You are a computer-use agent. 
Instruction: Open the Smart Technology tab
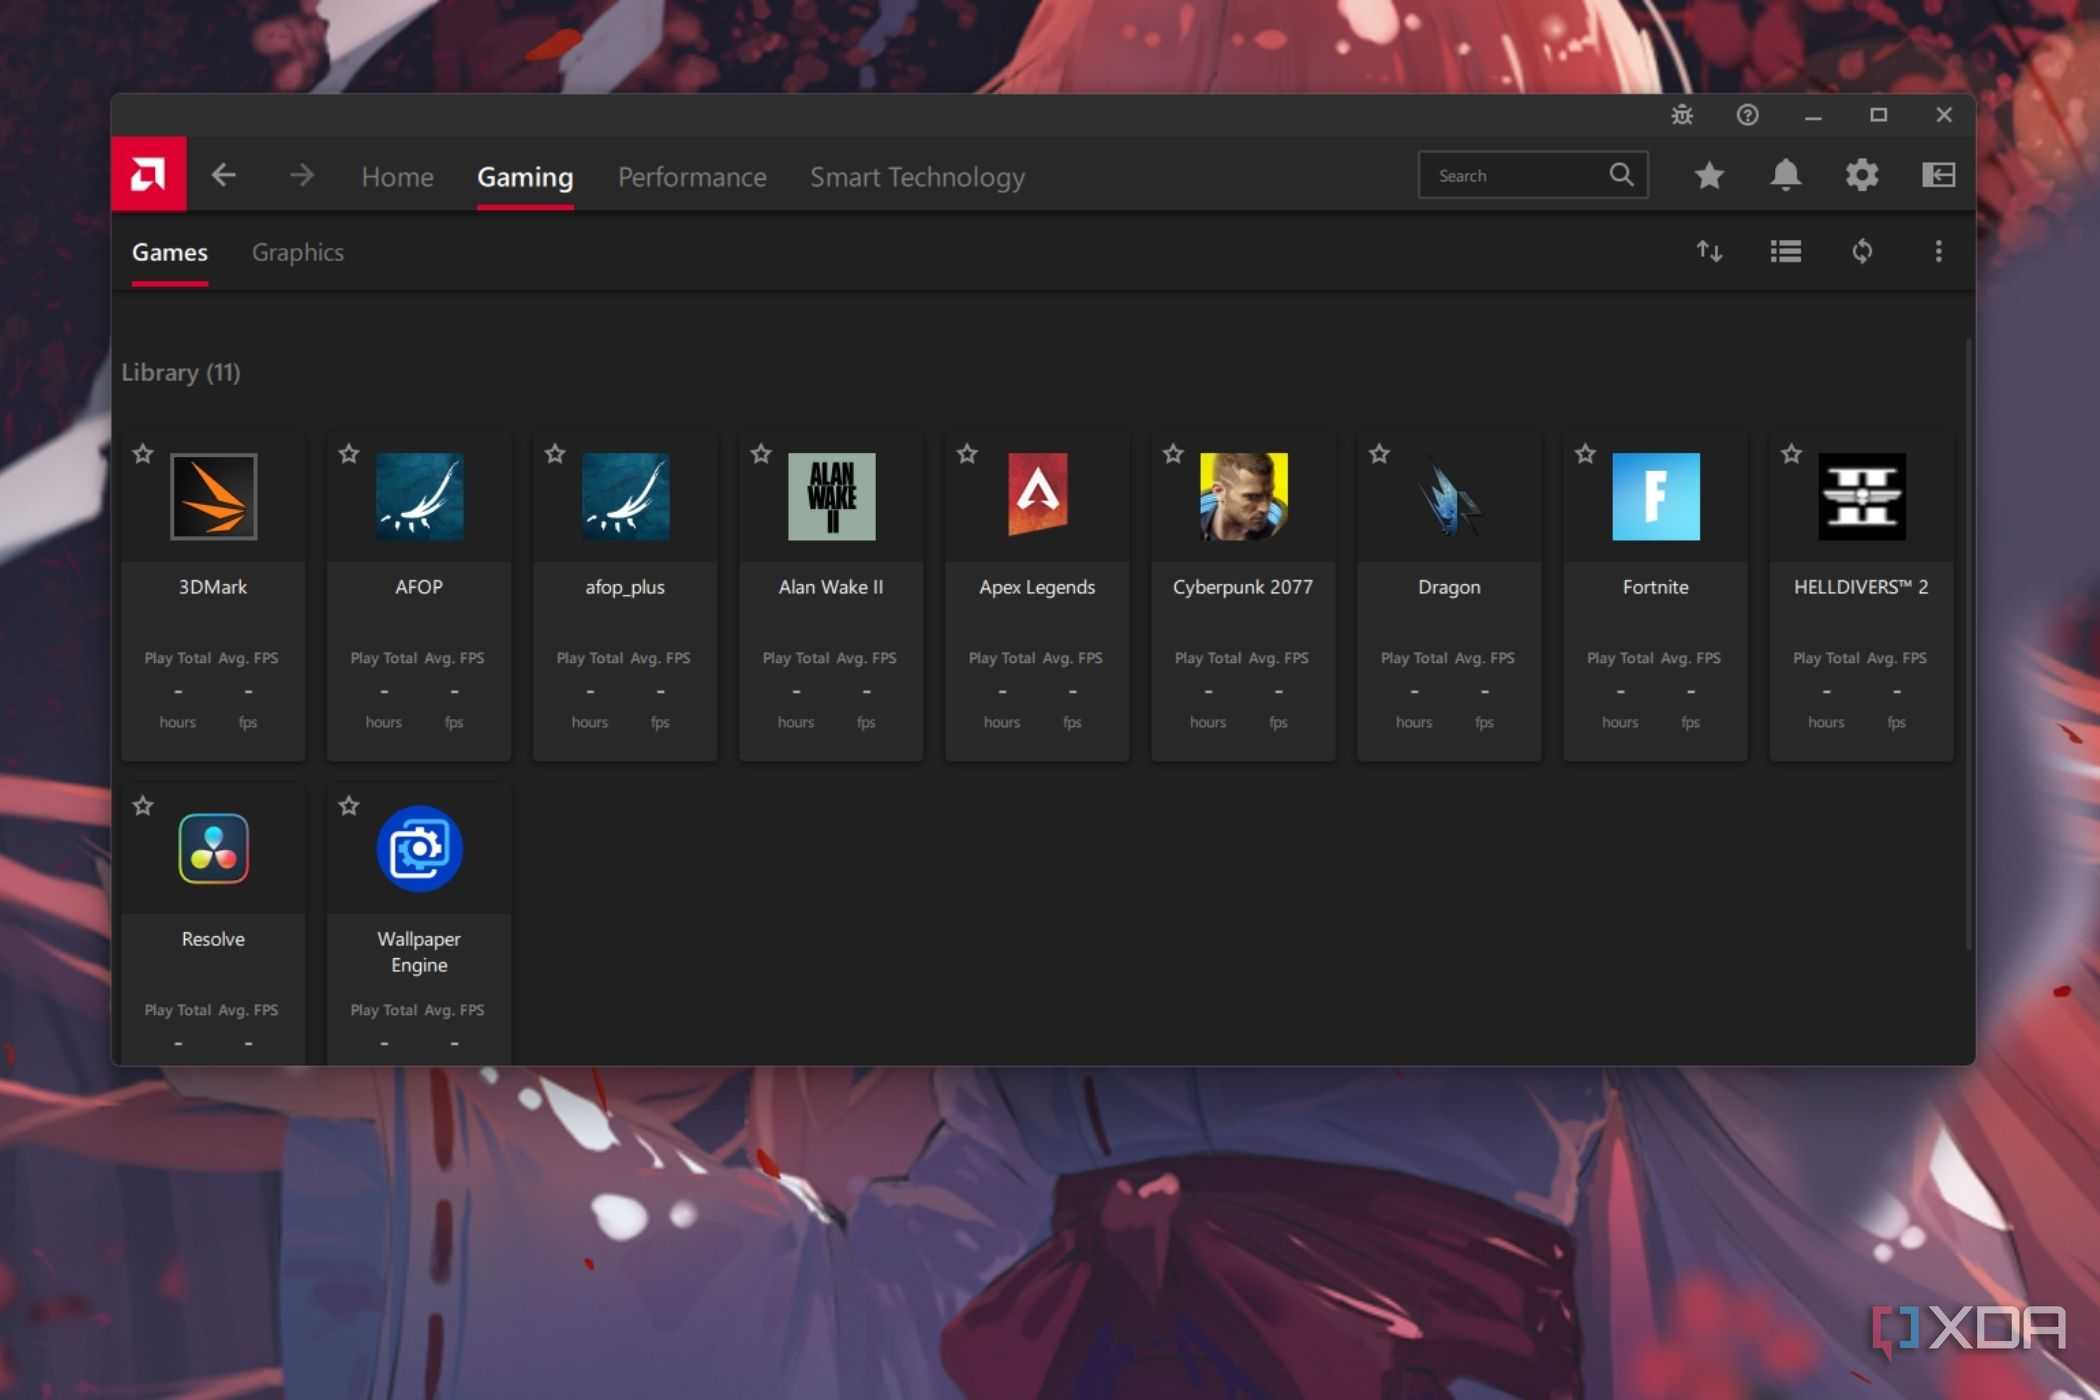coord(917,177)
